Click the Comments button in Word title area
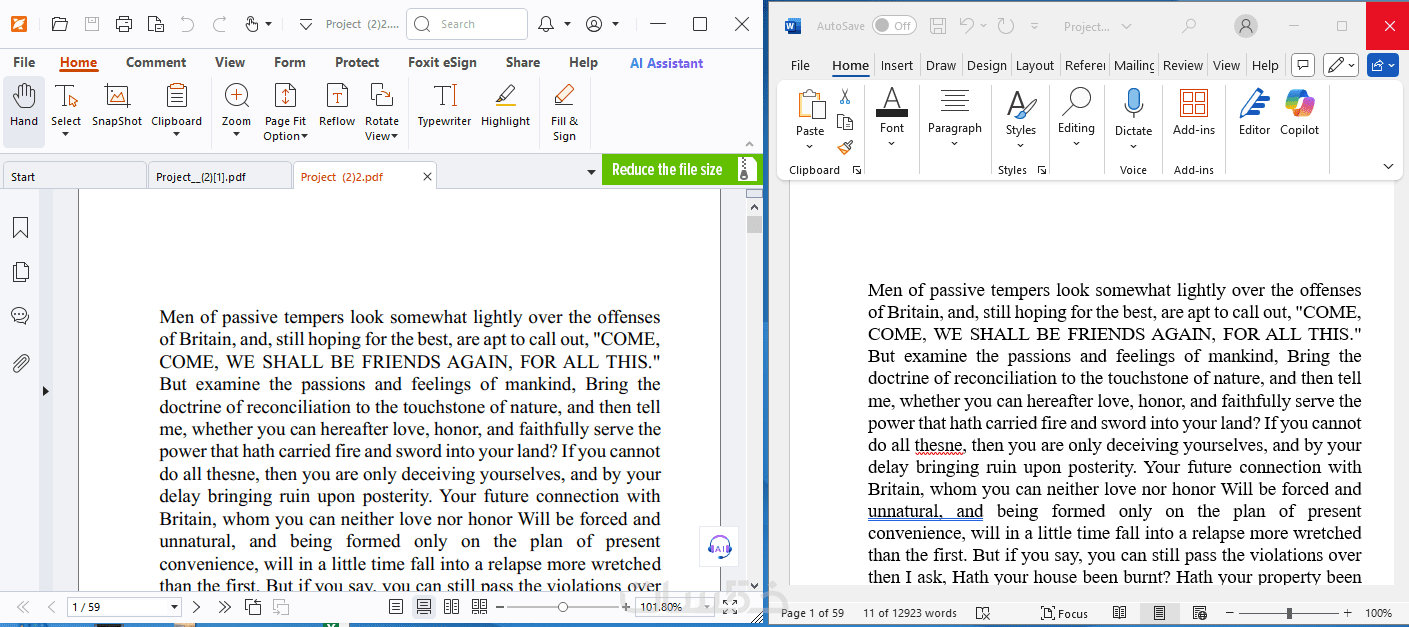This screenshot has height=627, width=1409. [1302, 66]
